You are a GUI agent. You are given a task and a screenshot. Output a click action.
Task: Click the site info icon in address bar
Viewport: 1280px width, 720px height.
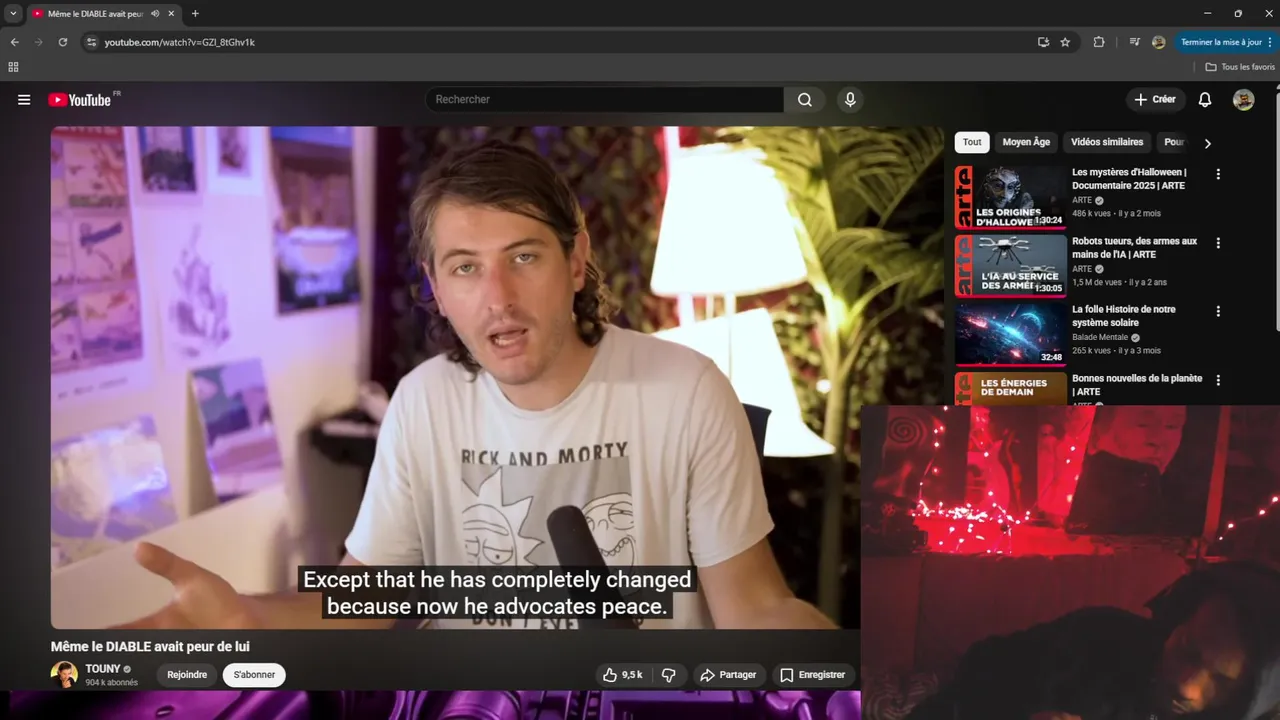click(91, 42)
